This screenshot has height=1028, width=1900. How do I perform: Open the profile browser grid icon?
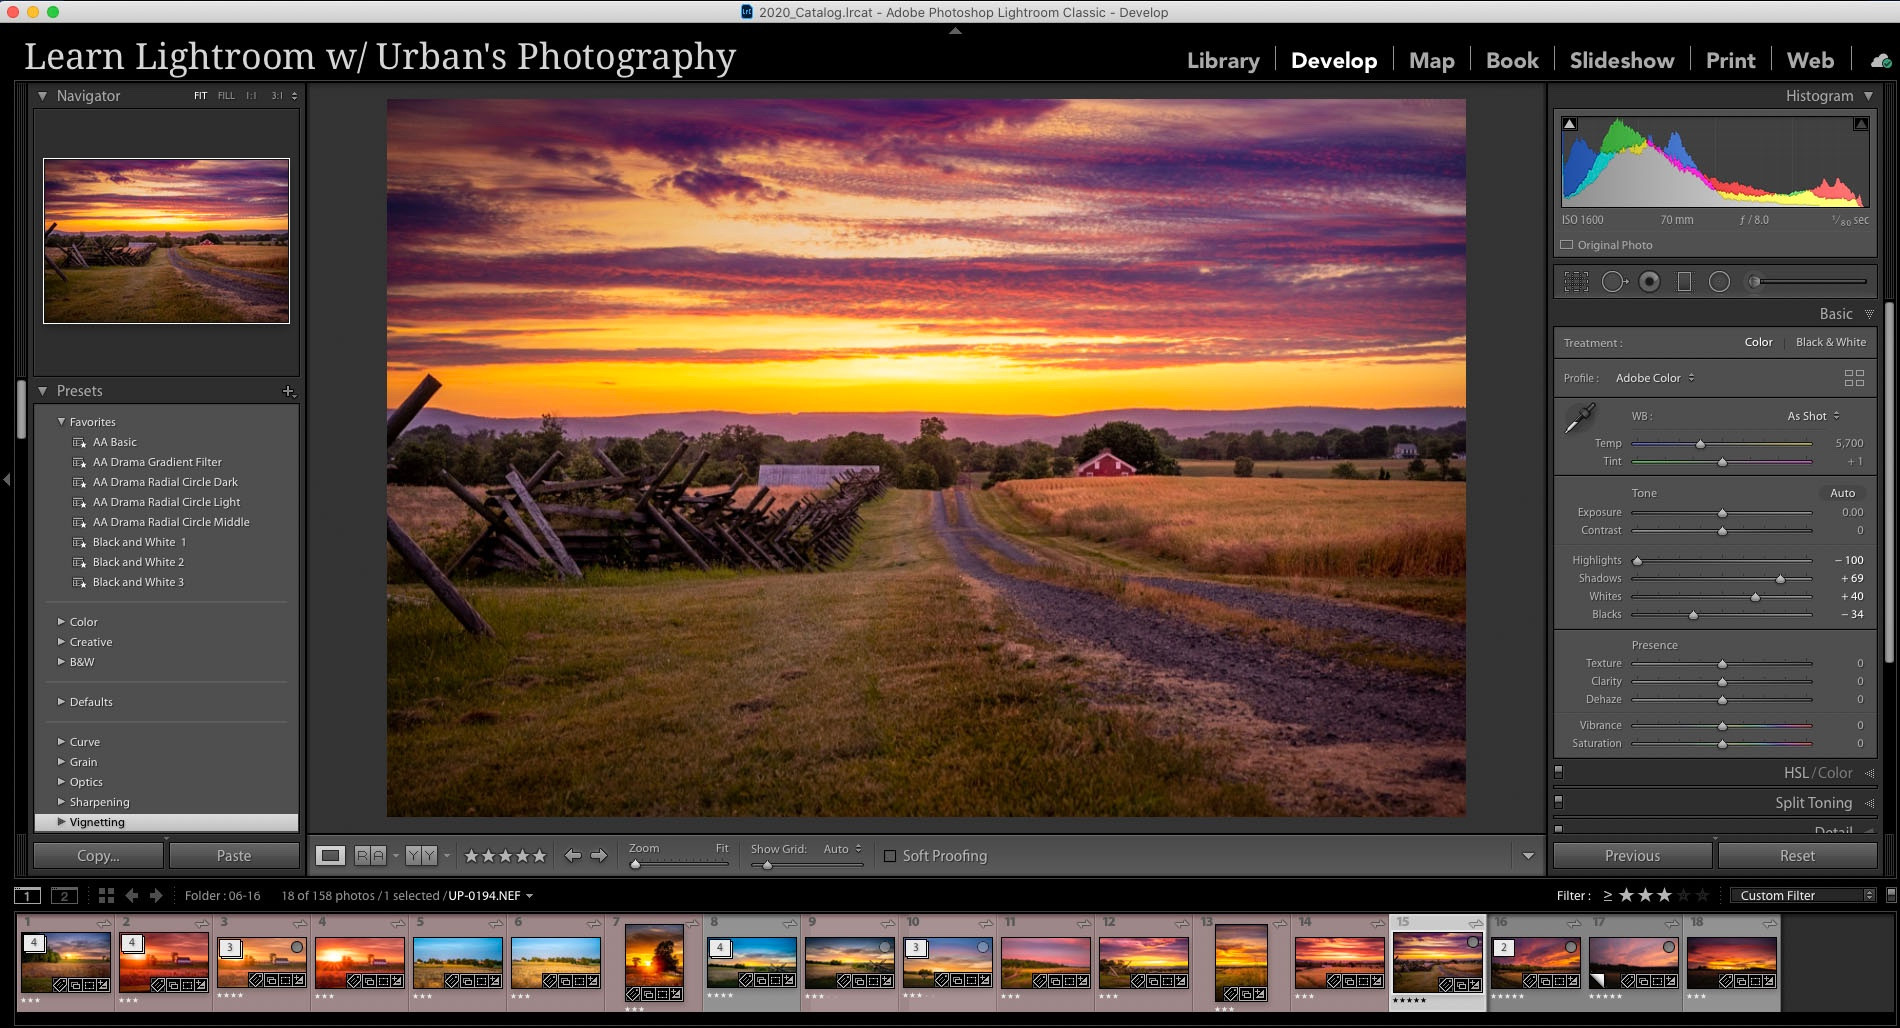pos(1854,378)
